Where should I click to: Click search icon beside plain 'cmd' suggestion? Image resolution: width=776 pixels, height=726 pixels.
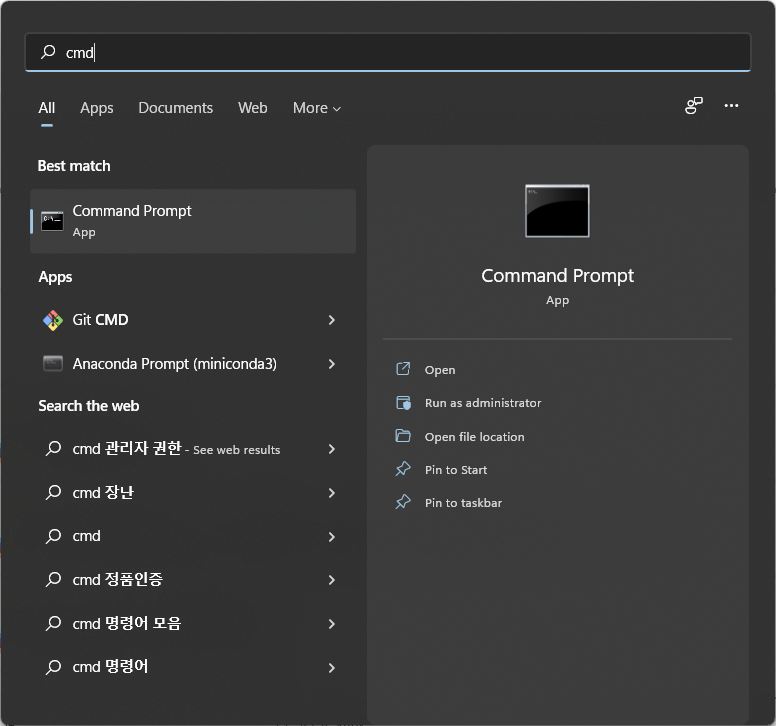[53, 536]
